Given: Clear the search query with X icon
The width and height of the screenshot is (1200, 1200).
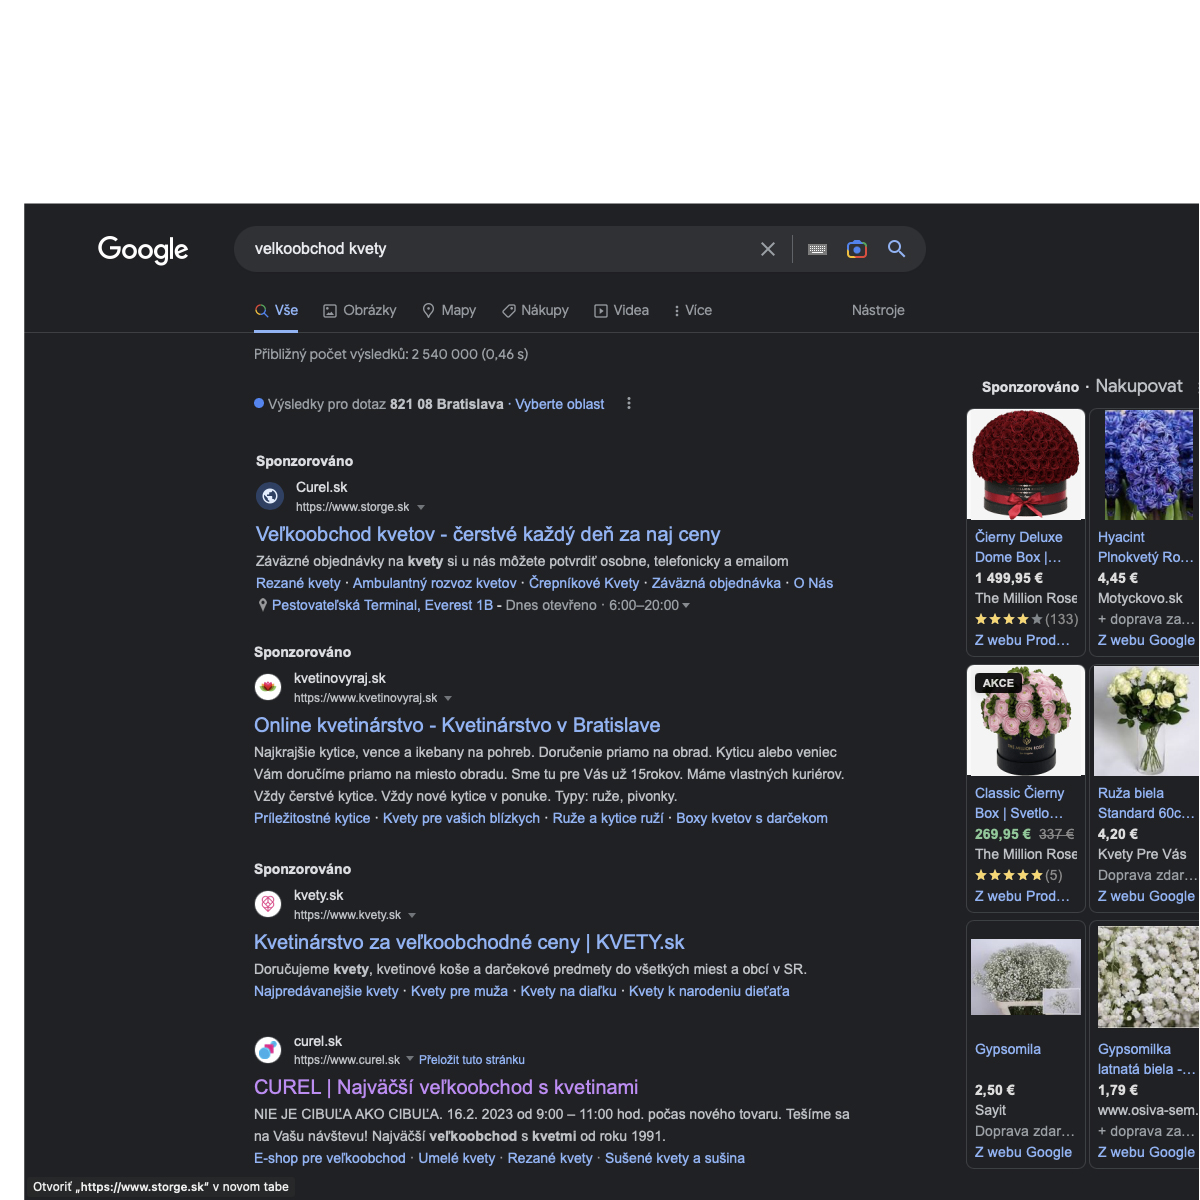Looking at the screenshot, I should (x=768, y=249).
